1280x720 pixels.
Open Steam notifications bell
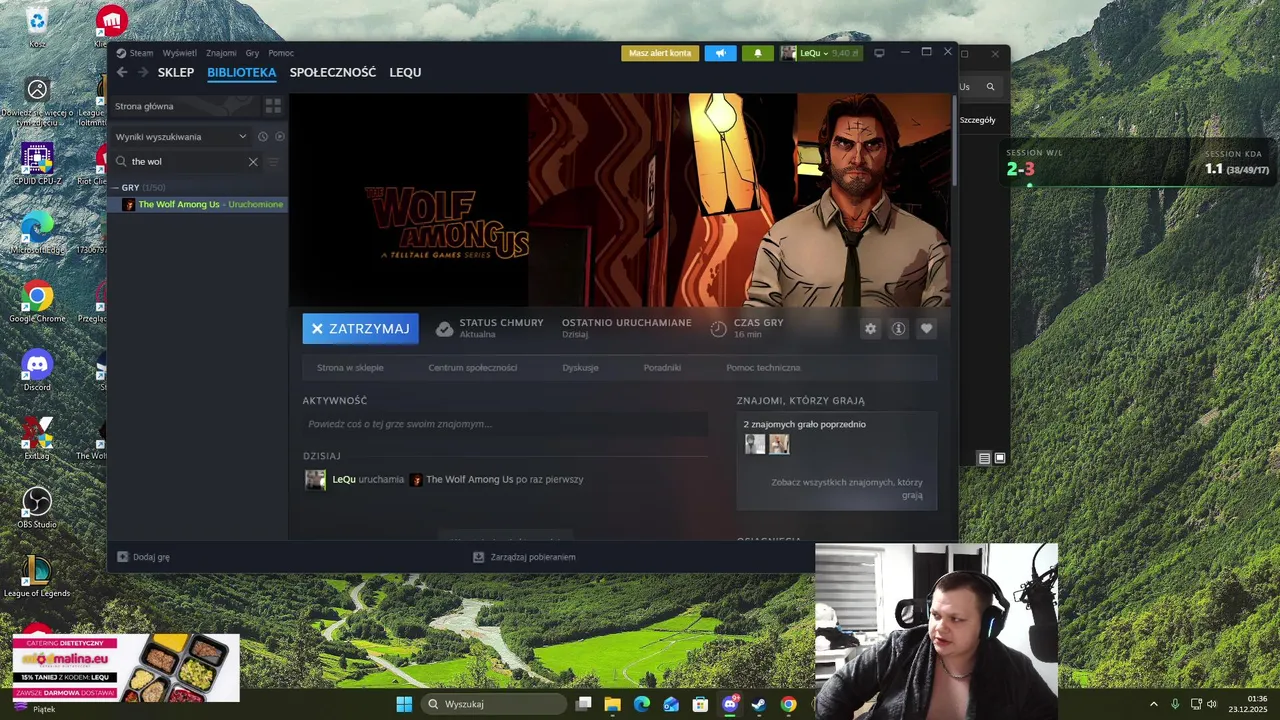pyautogui.click(x=757, y=53)
